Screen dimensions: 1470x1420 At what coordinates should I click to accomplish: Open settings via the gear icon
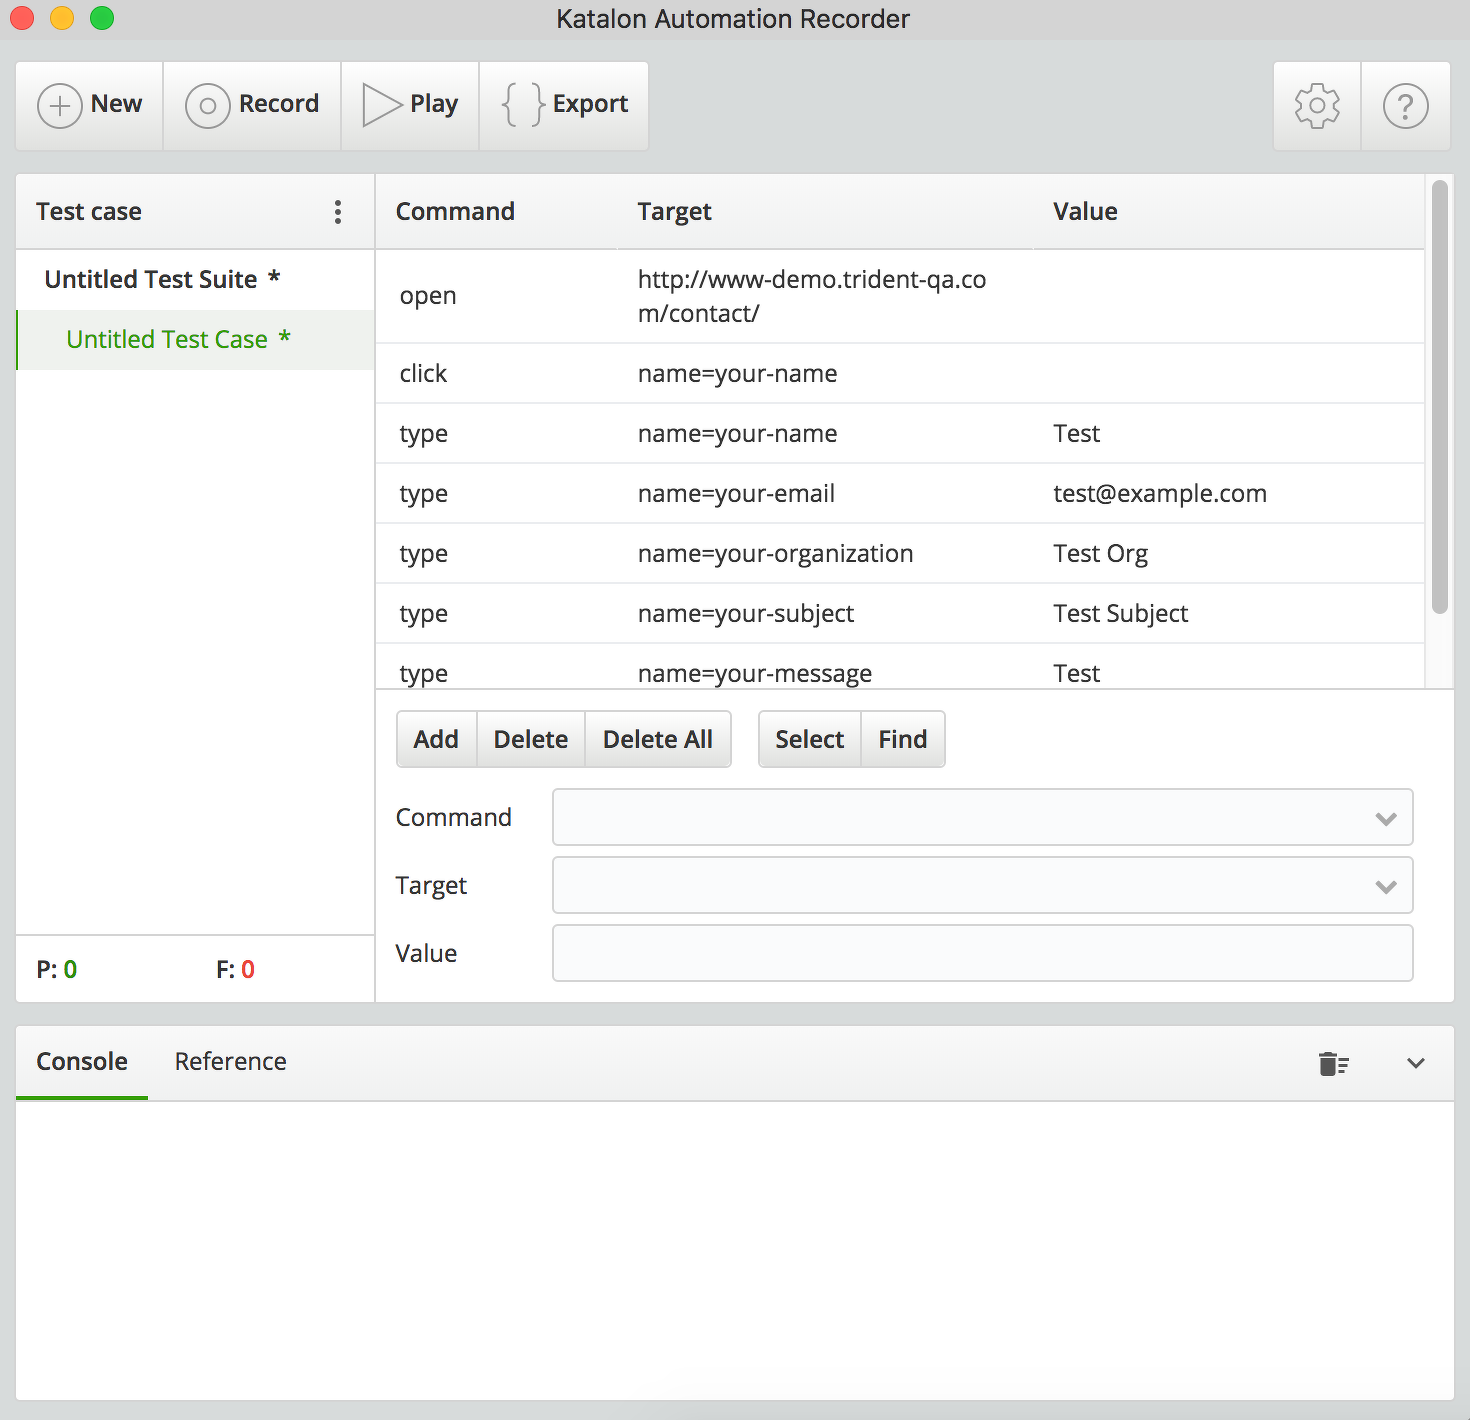[1317, 105]
